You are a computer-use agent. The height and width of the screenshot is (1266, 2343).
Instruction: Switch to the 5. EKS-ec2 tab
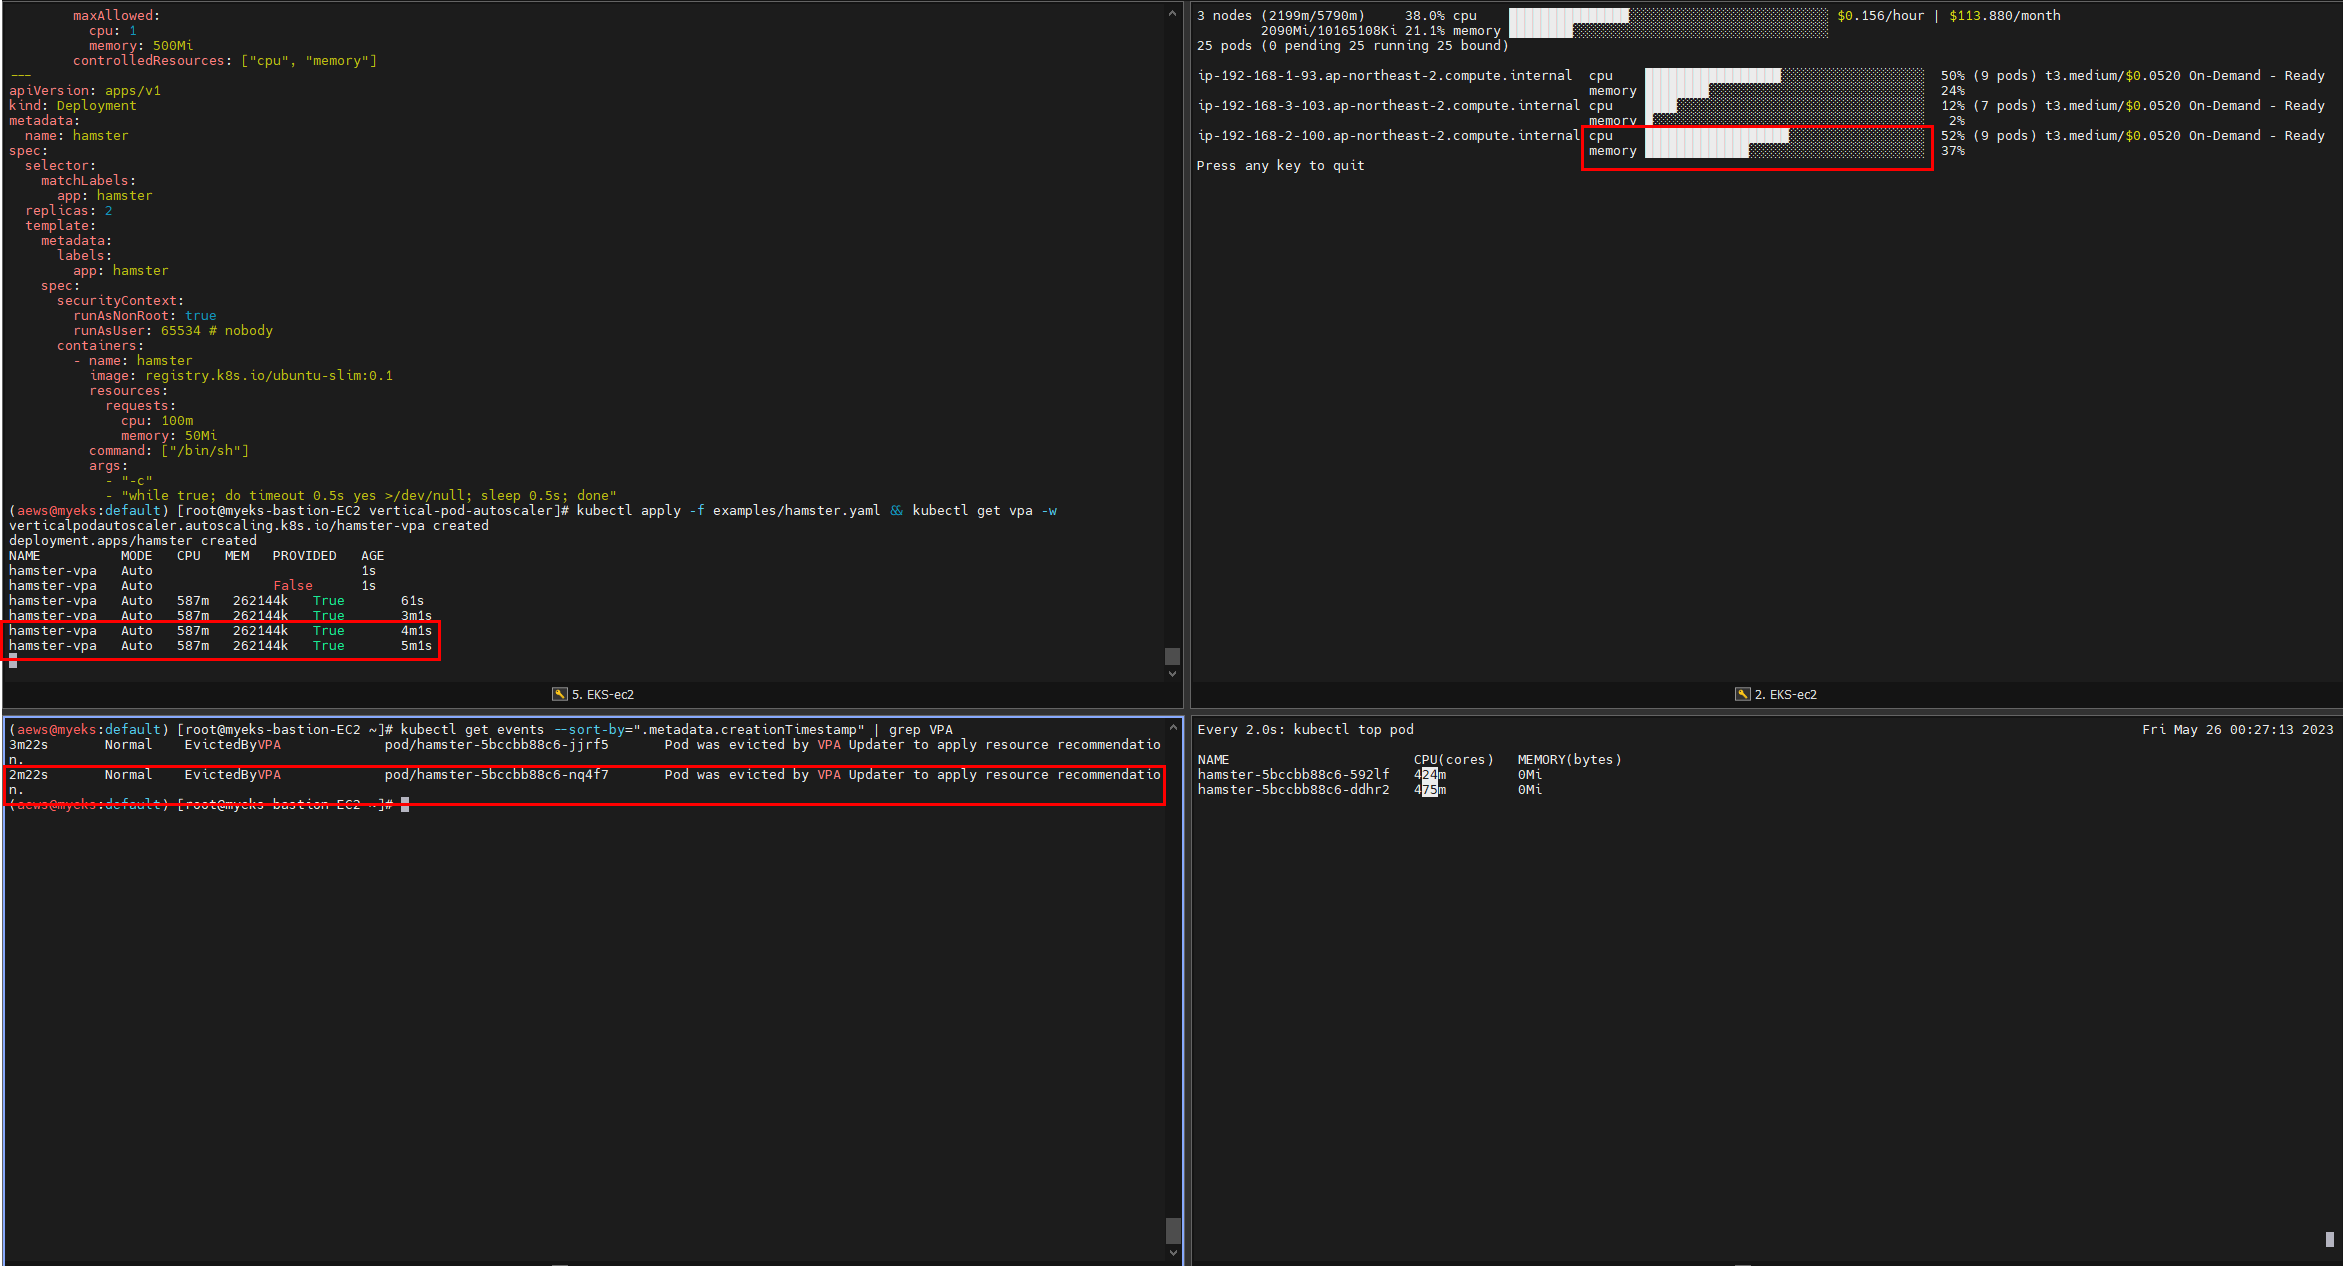(x=602, y=694)
